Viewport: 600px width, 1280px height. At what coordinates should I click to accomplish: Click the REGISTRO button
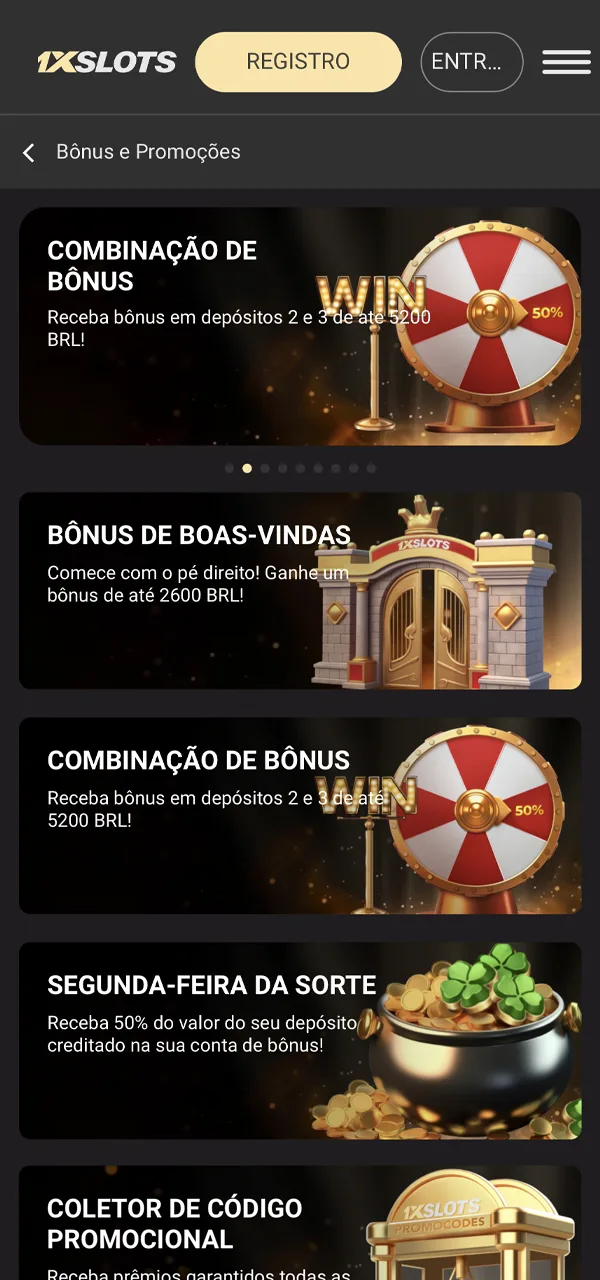click(x=298, y=62)
